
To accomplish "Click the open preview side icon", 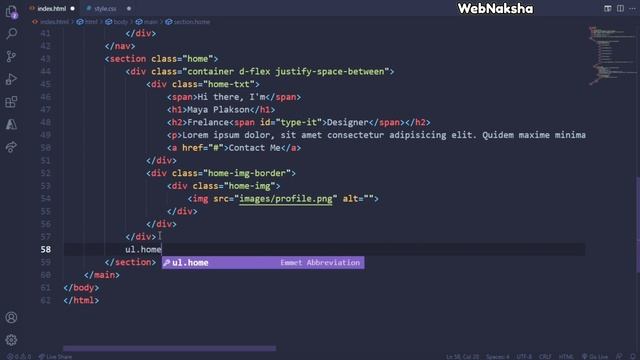I will click(608, 8).
